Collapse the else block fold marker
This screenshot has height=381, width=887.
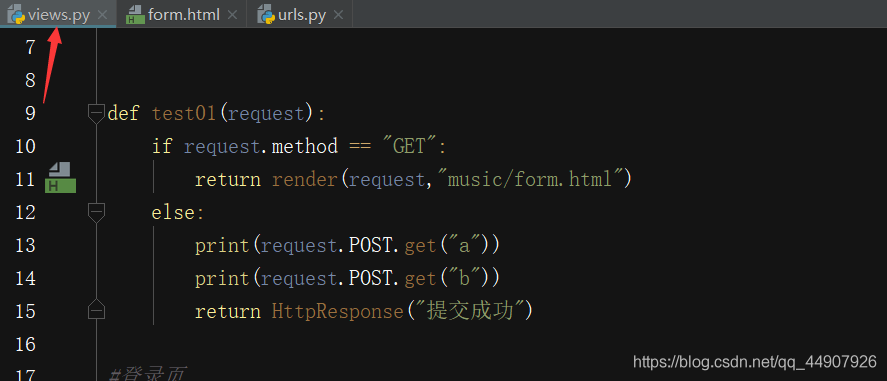click(97, 213)
